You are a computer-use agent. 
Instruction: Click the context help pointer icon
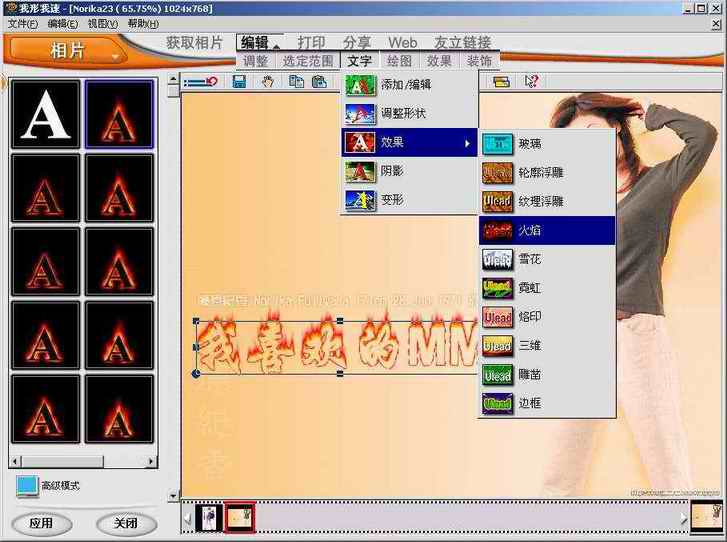click(531, 81)
